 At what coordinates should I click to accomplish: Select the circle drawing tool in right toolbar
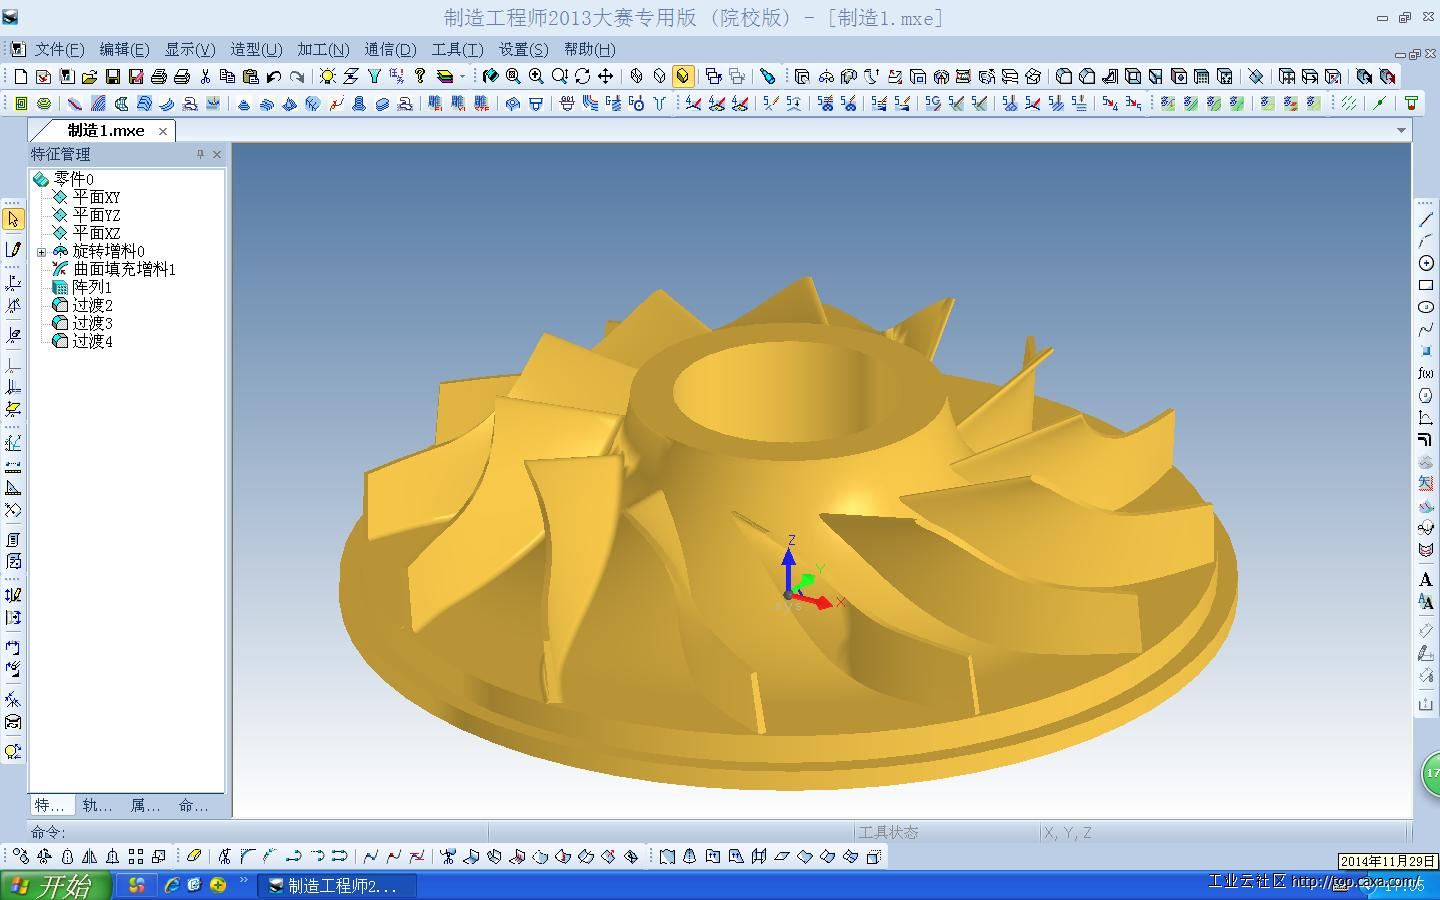tap(1426, 263)
